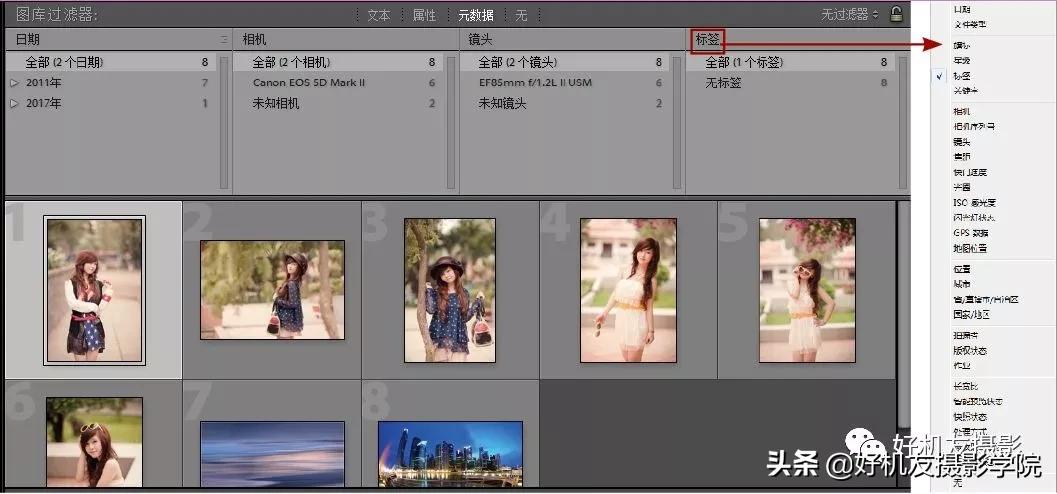Screen dimensions: 1057x494
Task: Select first photo thumbnail in grid
Action: click(94, 290)
